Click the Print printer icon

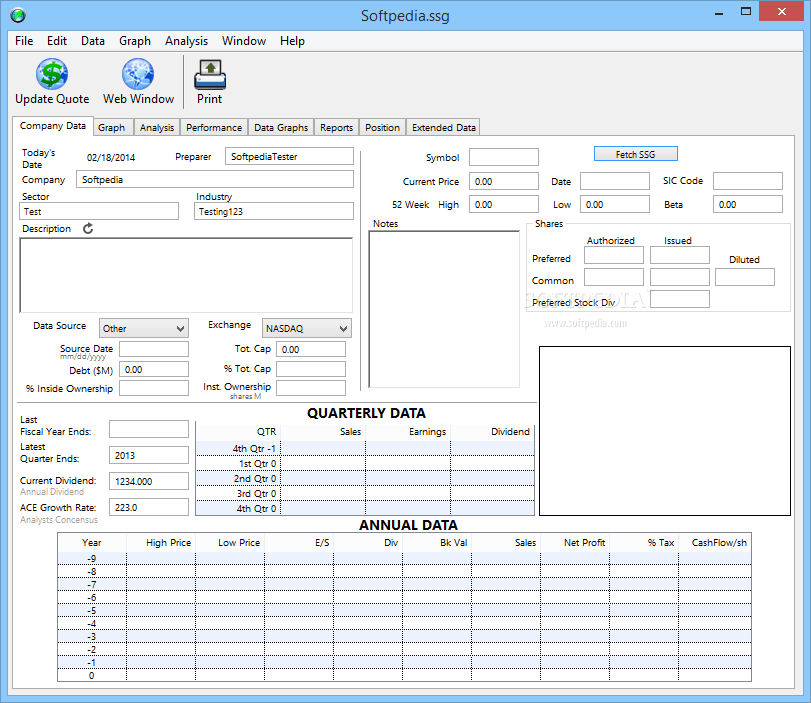pos(209,74)
